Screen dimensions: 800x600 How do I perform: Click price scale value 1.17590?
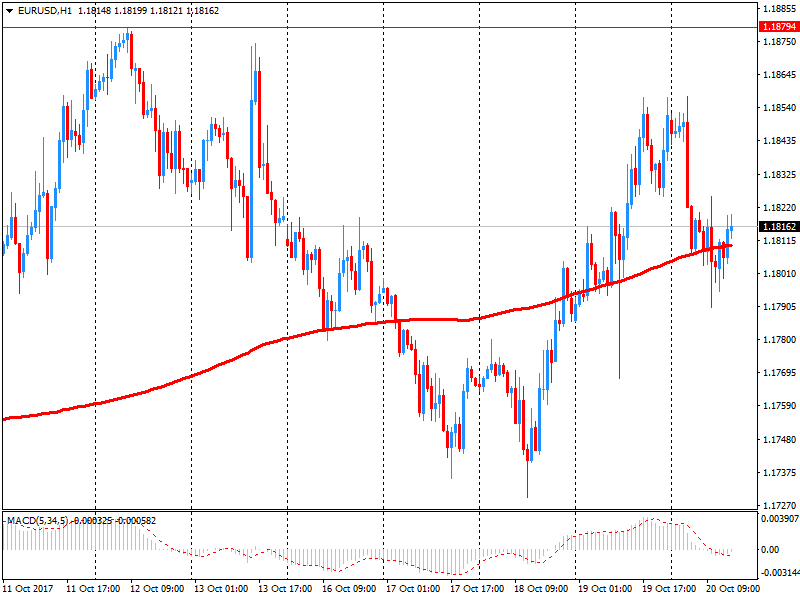tap(779, 406)
